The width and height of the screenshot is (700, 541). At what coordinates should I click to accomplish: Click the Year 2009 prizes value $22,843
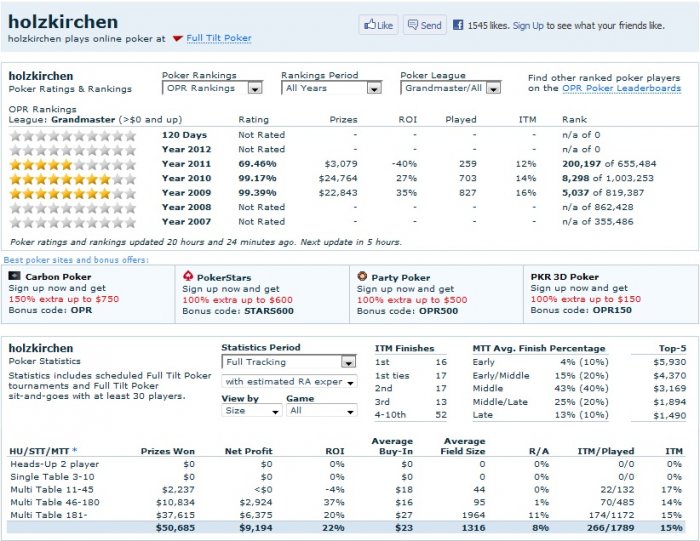[338, 193]
